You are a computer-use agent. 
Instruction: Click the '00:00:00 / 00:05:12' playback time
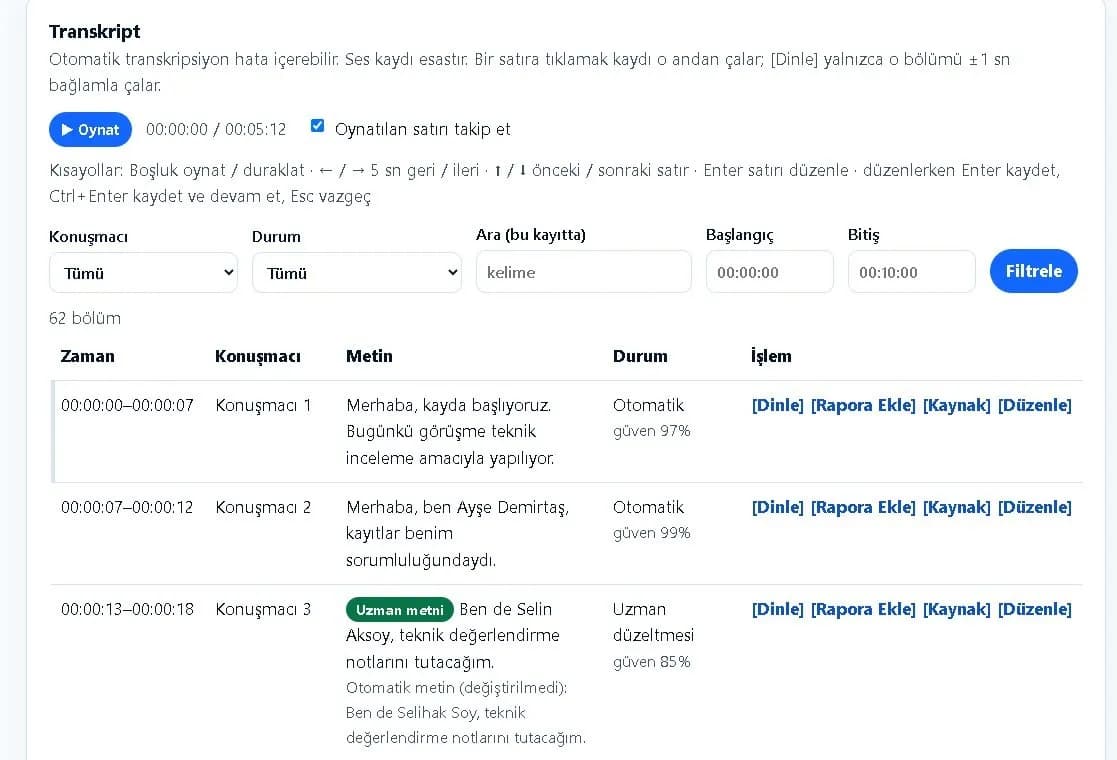[x=216, y=129]
